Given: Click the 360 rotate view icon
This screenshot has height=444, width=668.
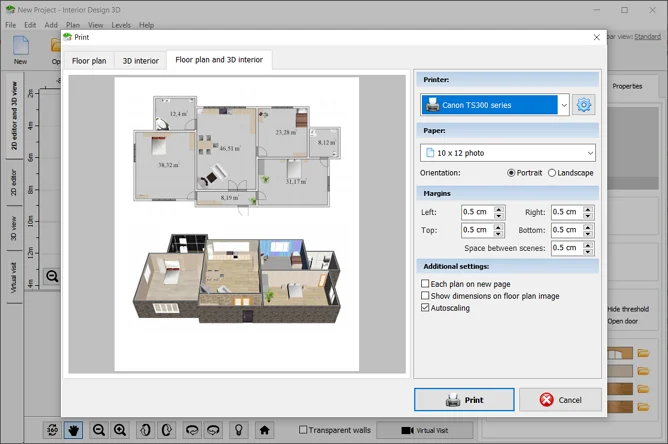Looking at the screenshot, I should [52, 430].
